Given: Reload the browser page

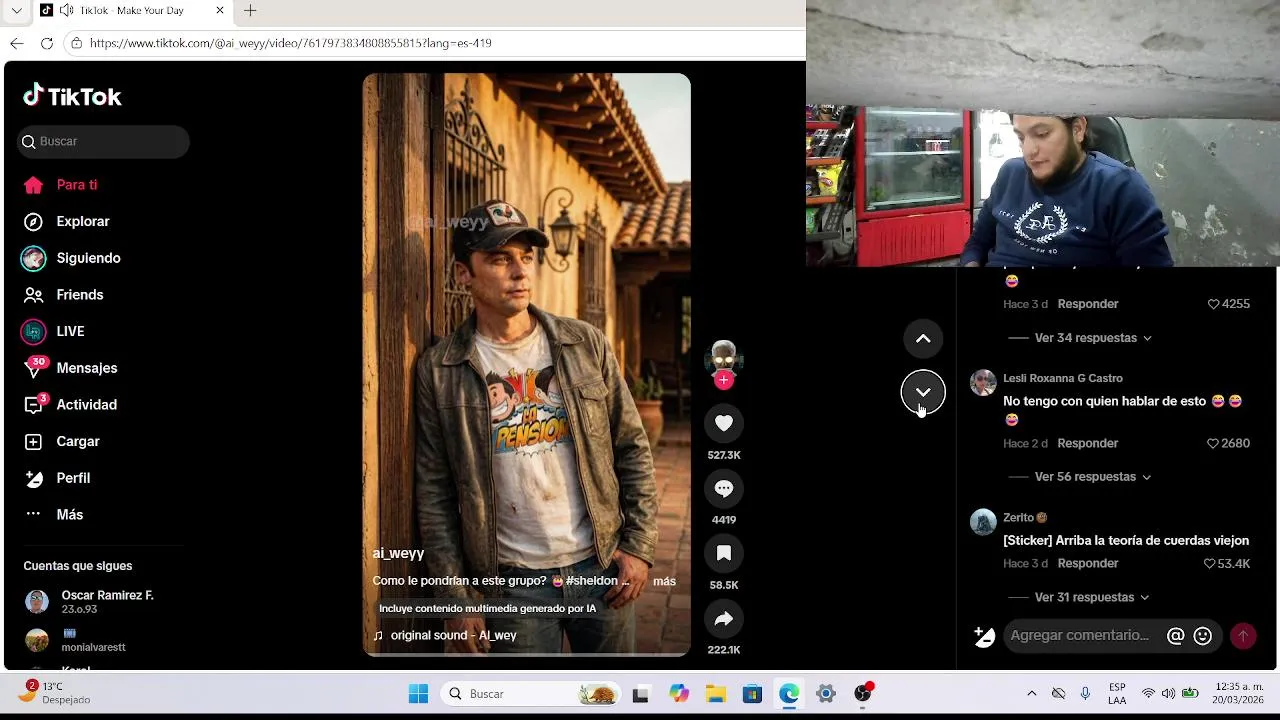Looking at the screenshot, I should [x=46, y=43].
